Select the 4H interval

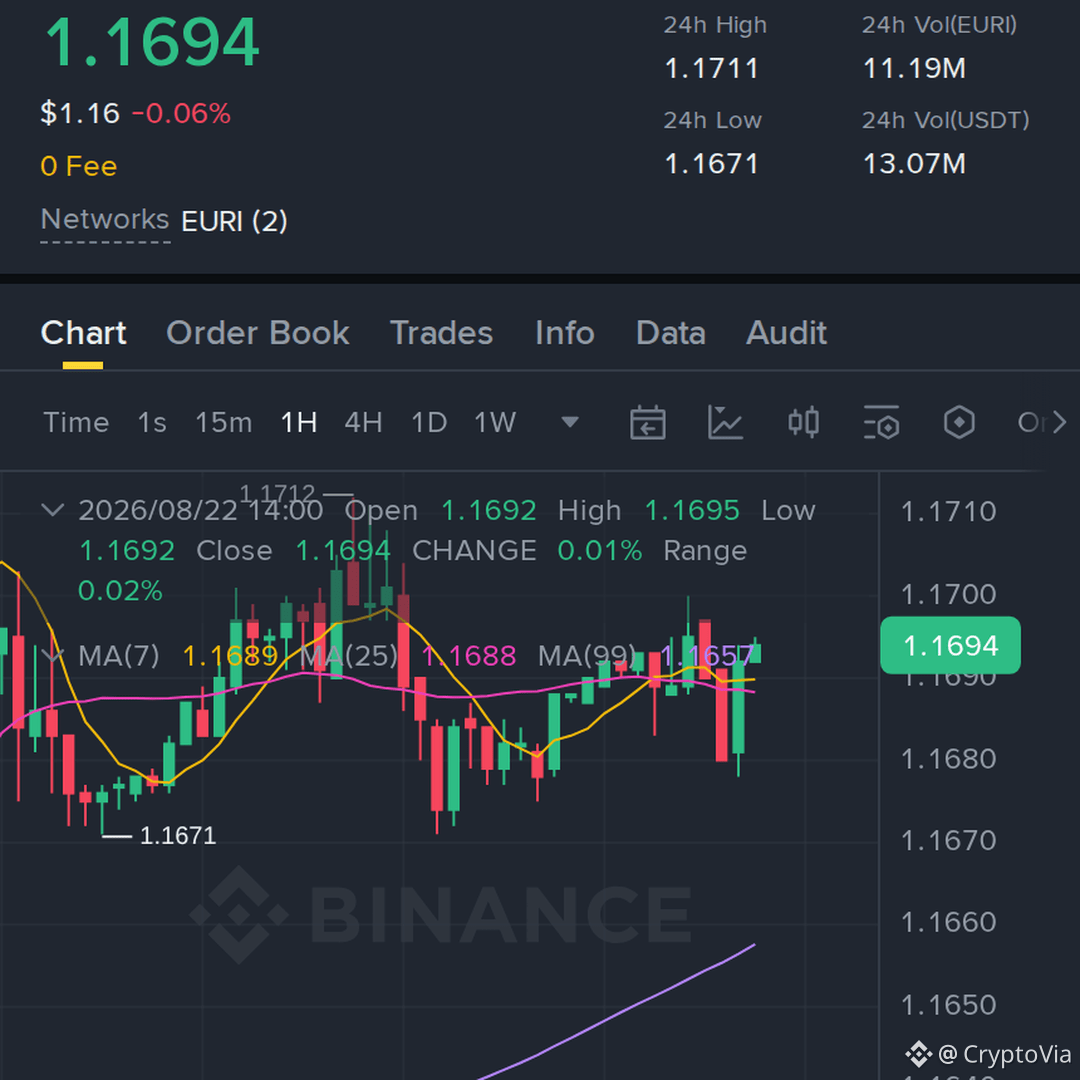(364, 422)
